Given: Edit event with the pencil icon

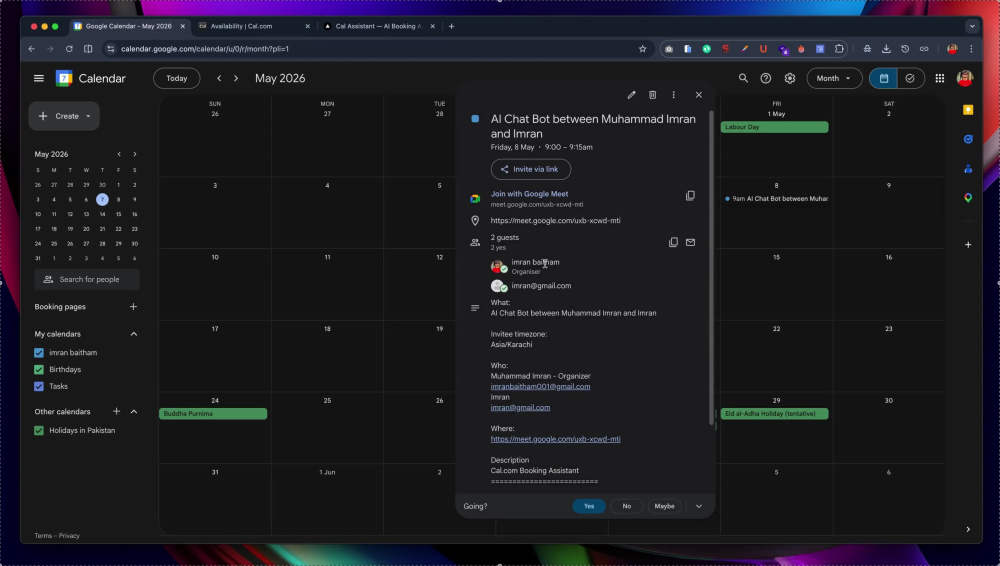Looking at the screenshot, I should click(631, 95).
